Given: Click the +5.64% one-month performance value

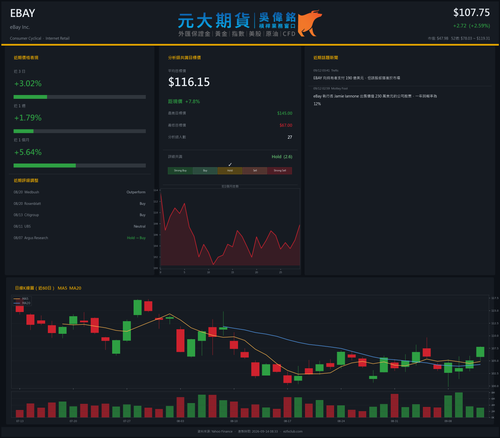Looking at the screenshot, I should pyautogui.click(x=28, y=152).
